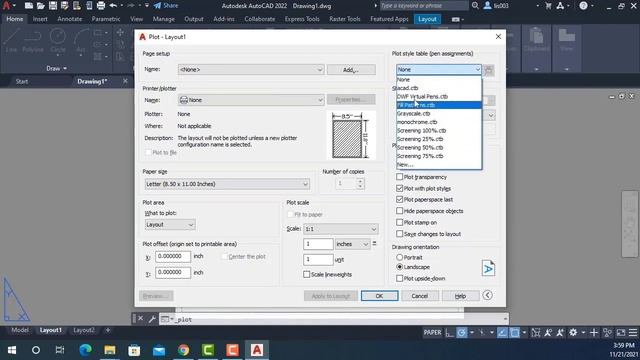Check Scale lineweights option
640x360 pixels.
[x=307, y=274]
